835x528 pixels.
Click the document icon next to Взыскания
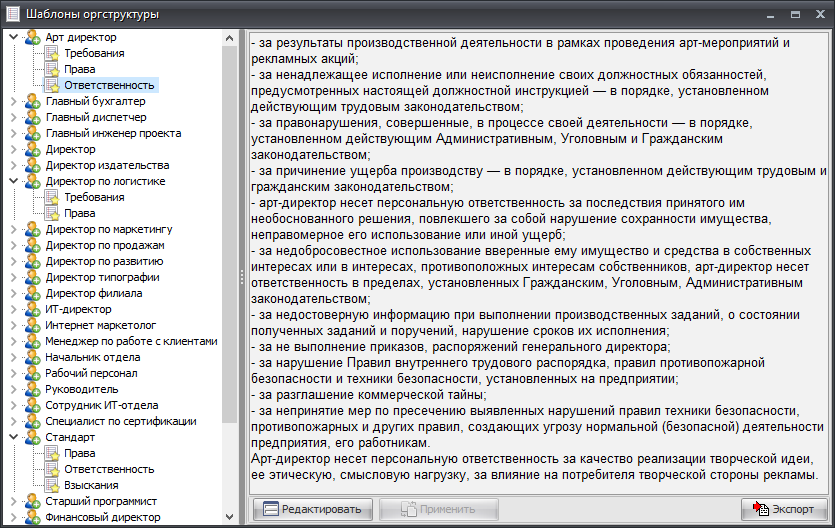tap(52, 485)
